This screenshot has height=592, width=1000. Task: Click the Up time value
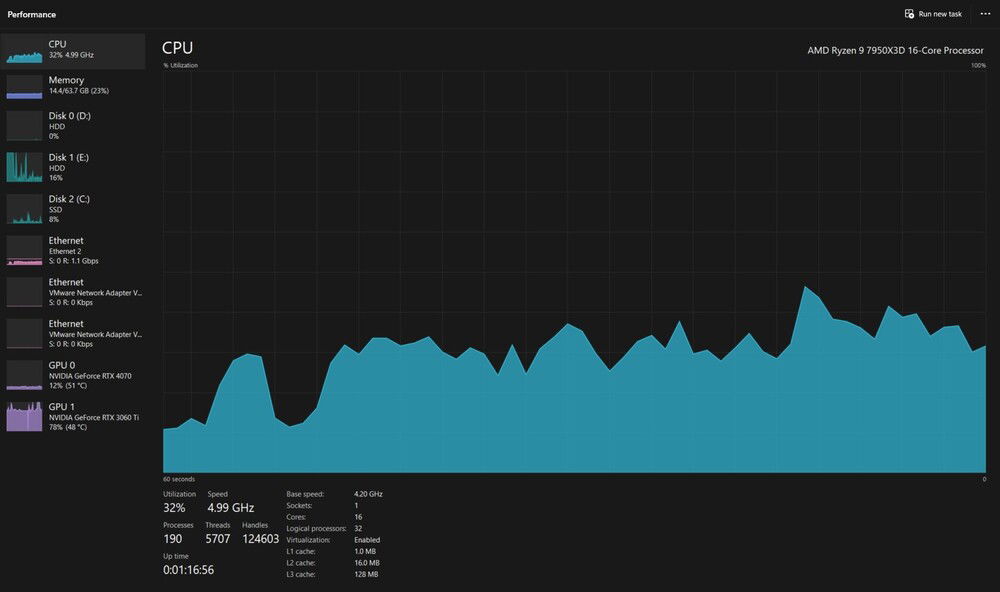point(188,570)
